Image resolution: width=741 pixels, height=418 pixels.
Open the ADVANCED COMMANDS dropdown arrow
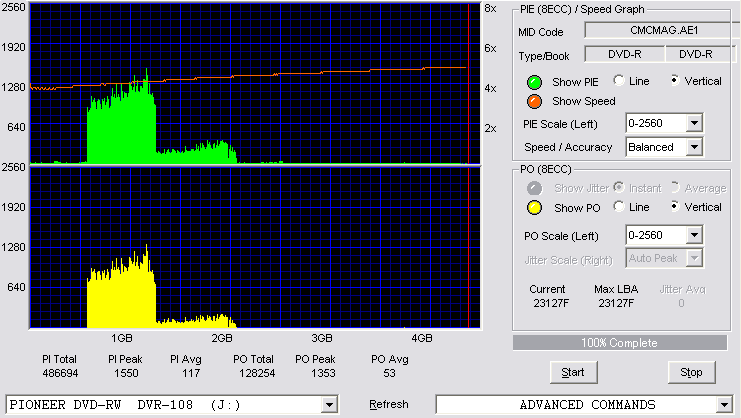pos(724,405)
